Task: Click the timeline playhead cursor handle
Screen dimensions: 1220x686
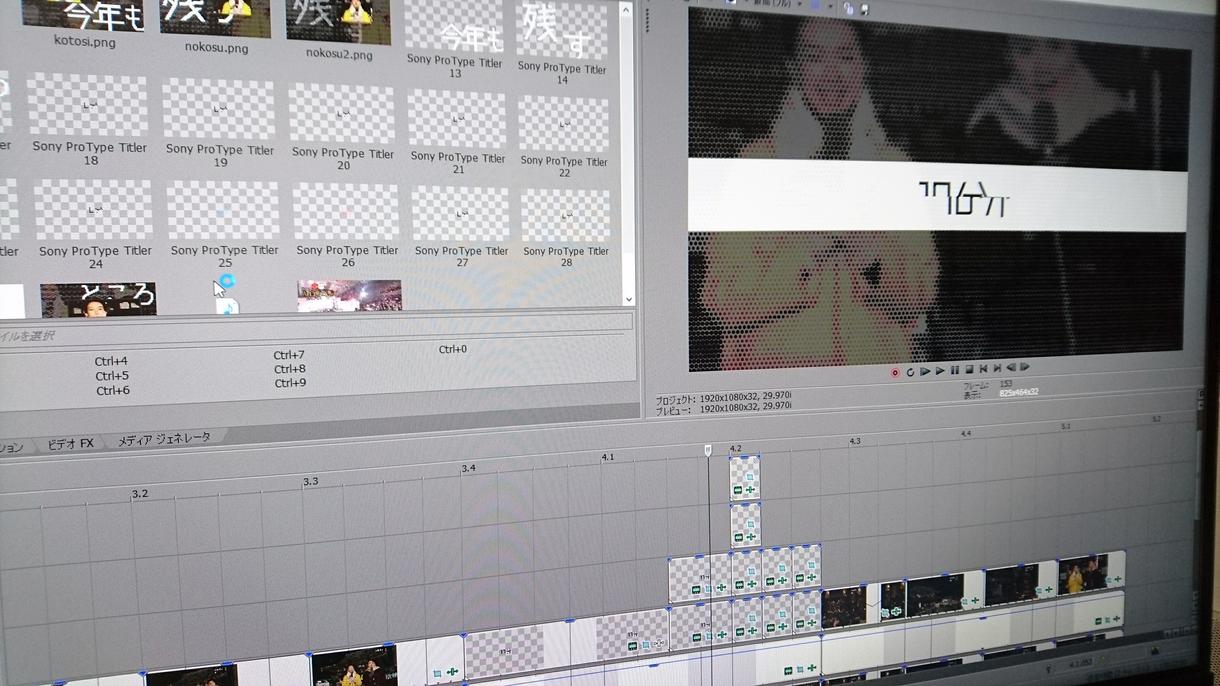Action: tap(708, 451)
